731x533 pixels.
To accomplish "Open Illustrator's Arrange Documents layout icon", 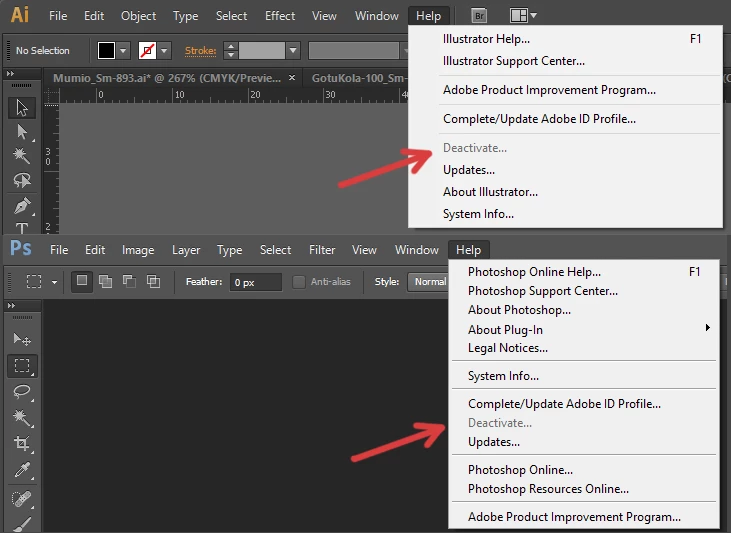I will click(x=518, y=16).
